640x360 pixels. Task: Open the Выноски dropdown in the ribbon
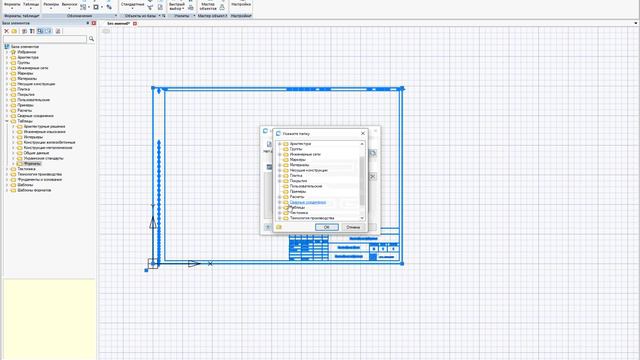click(69, 6)
